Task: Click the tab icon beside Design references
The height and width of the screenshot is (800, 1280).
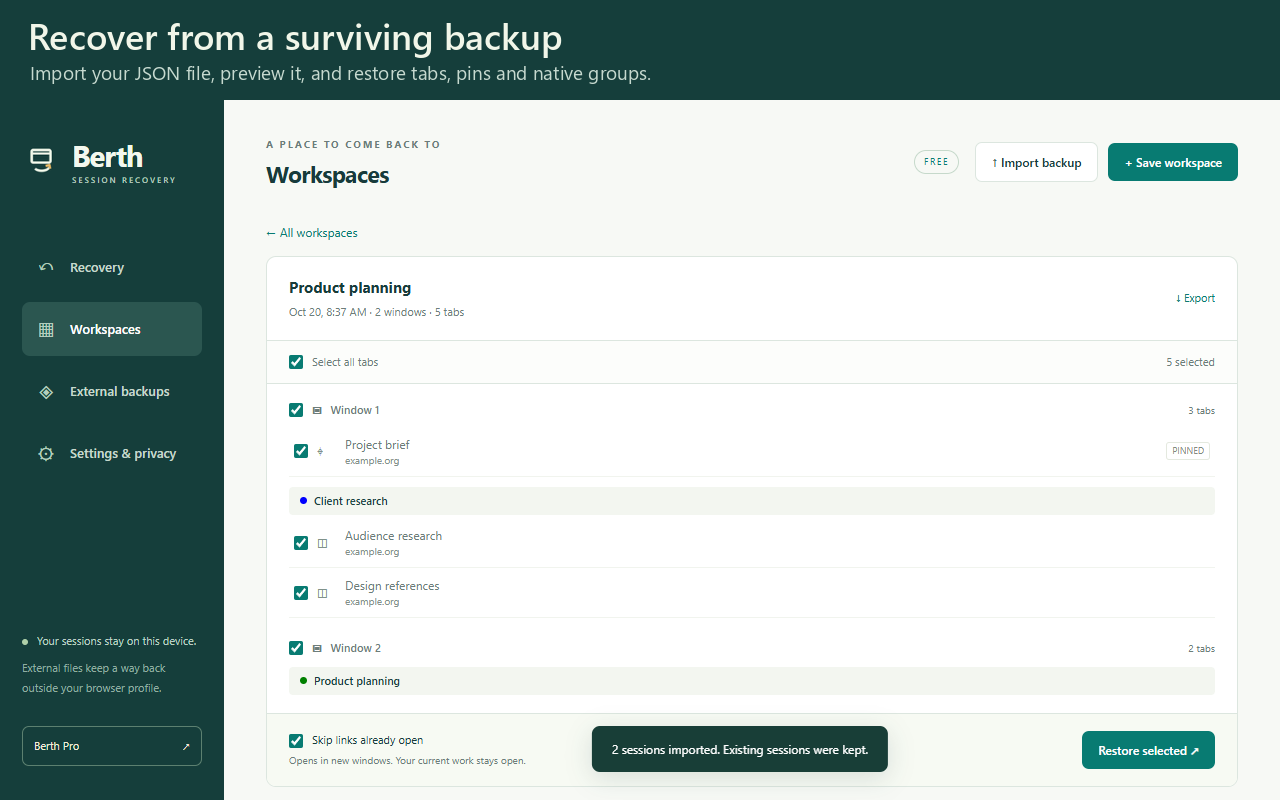Action: pos(322,593)
